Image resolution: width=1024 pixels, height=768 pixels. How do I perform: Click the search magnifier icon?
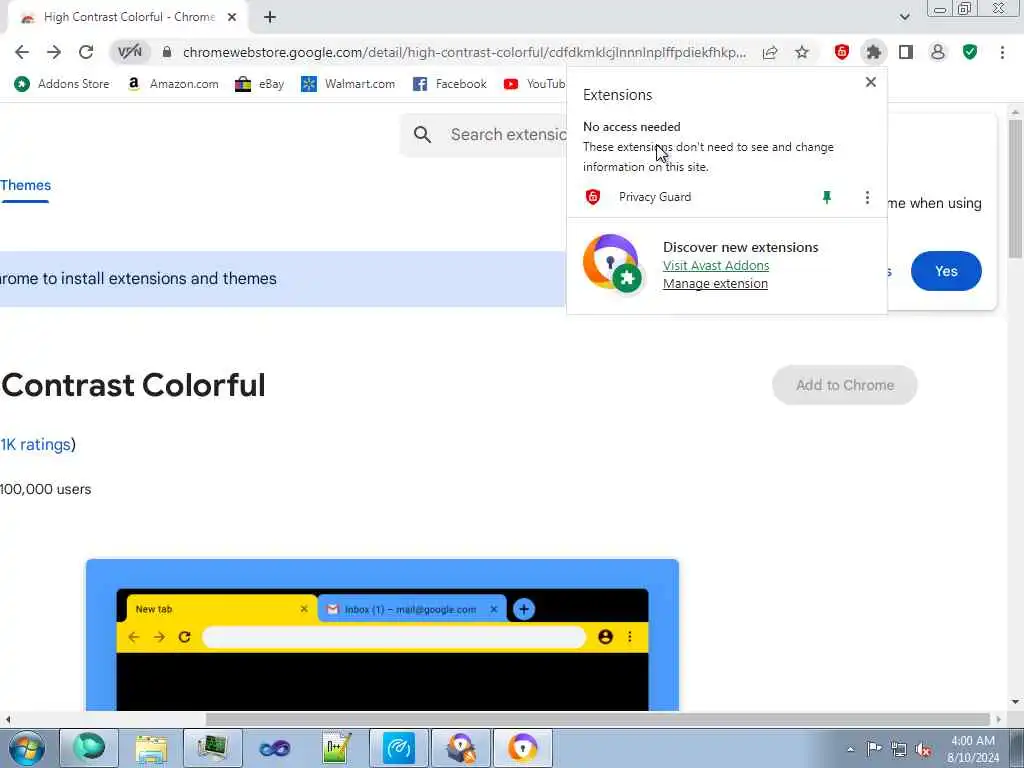coord(423,135)
